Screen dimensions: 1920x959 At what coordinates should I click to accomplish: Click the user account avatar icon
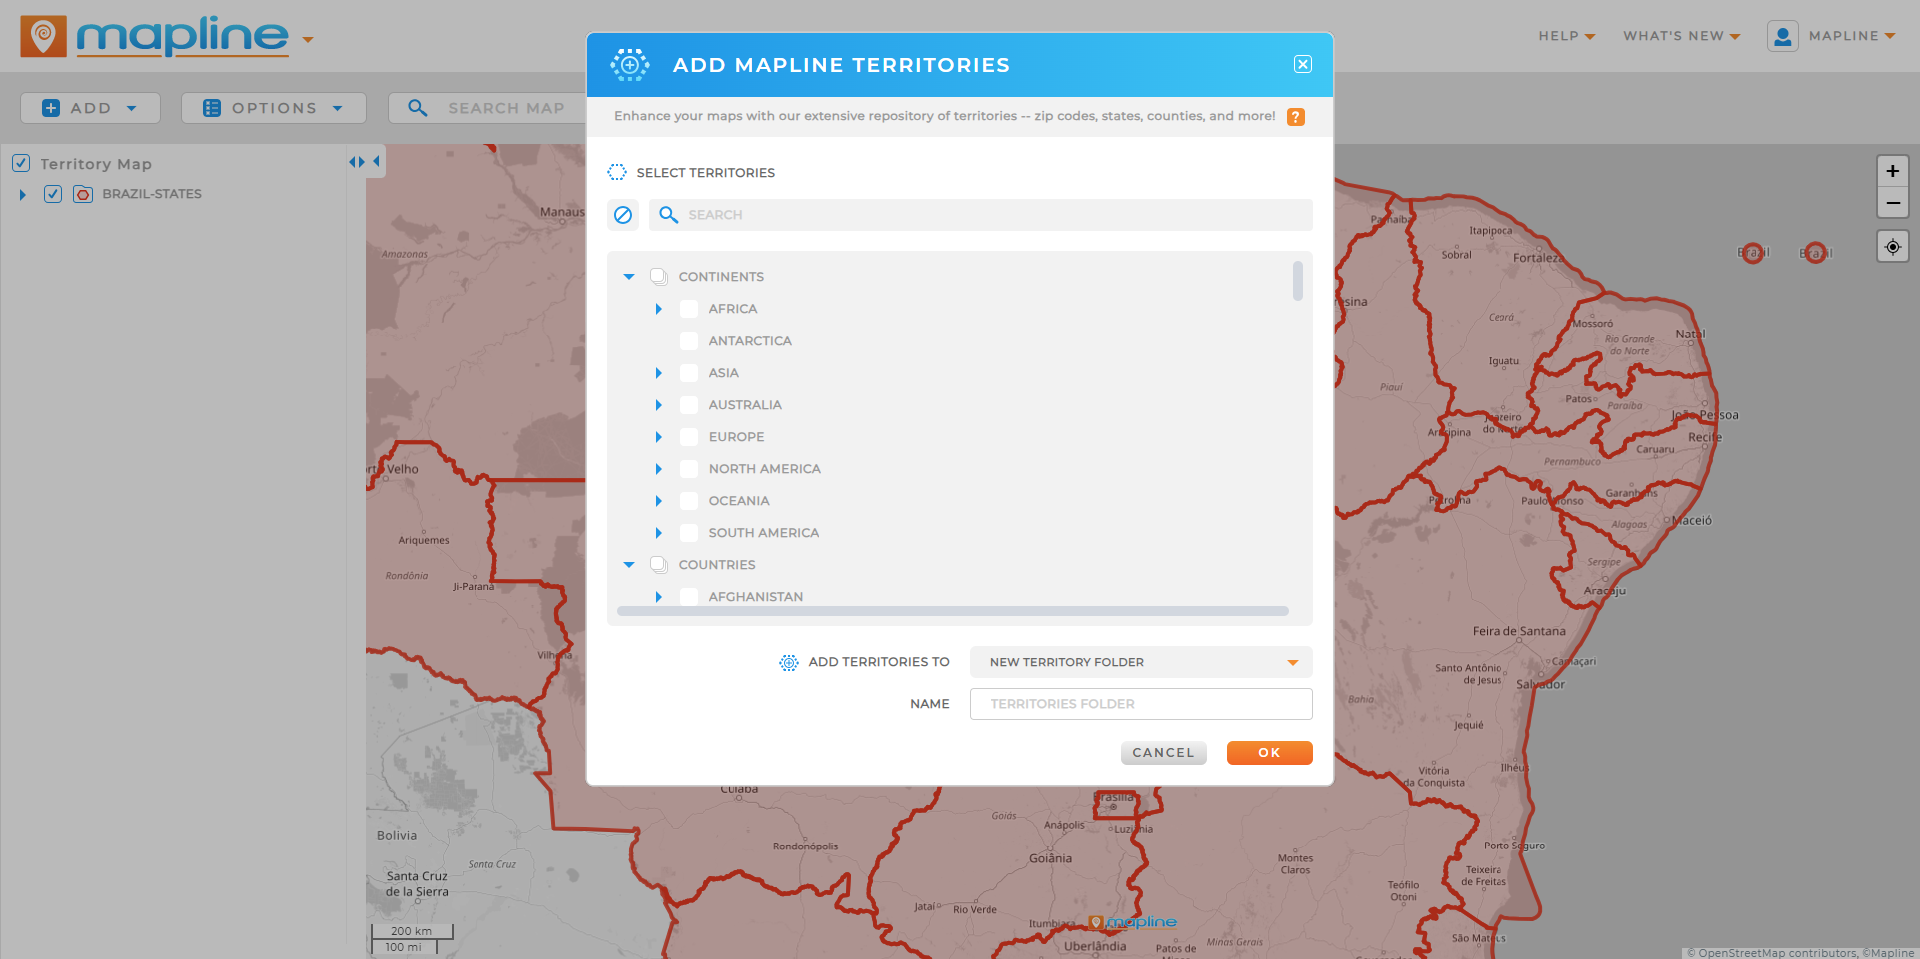tap(1782, 36)
